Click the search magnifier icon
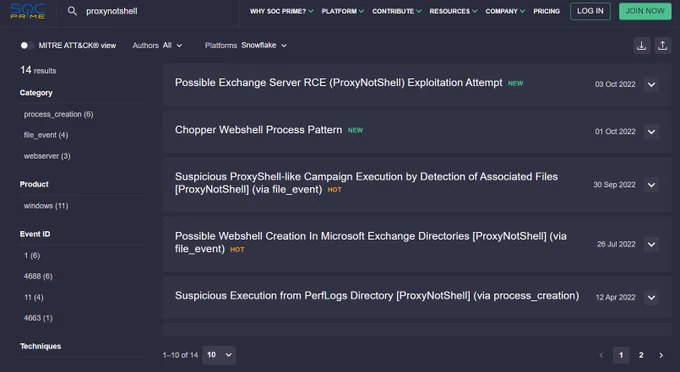 [x=72, y=11]
